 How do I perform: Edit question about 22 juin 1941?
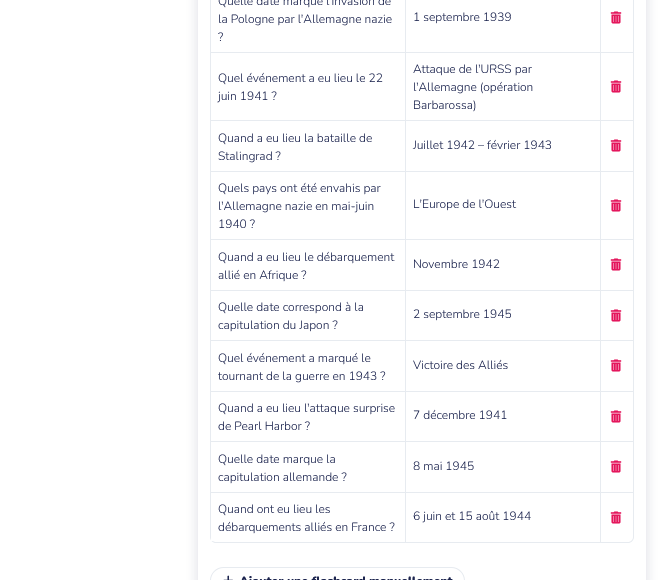click(308, 87)
